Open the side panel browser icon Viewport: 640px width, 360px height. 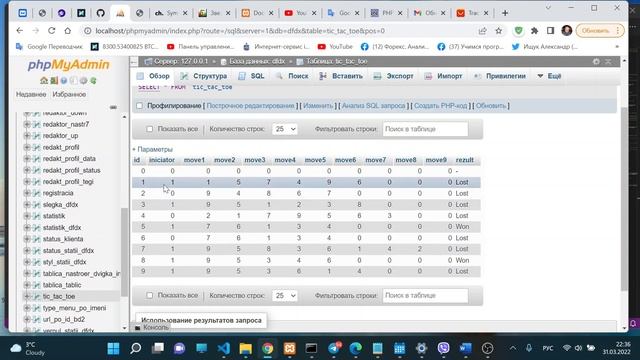pos(551,31)
